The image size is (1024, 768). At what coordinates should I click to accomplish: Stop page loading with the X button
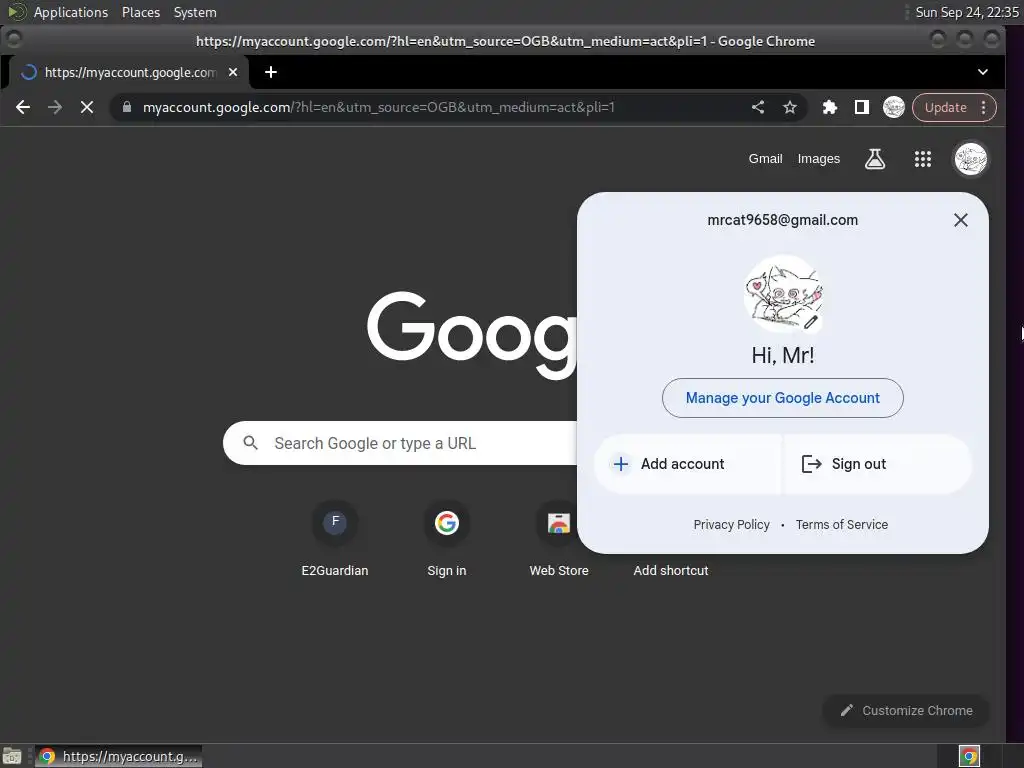(x=87, y=107)
